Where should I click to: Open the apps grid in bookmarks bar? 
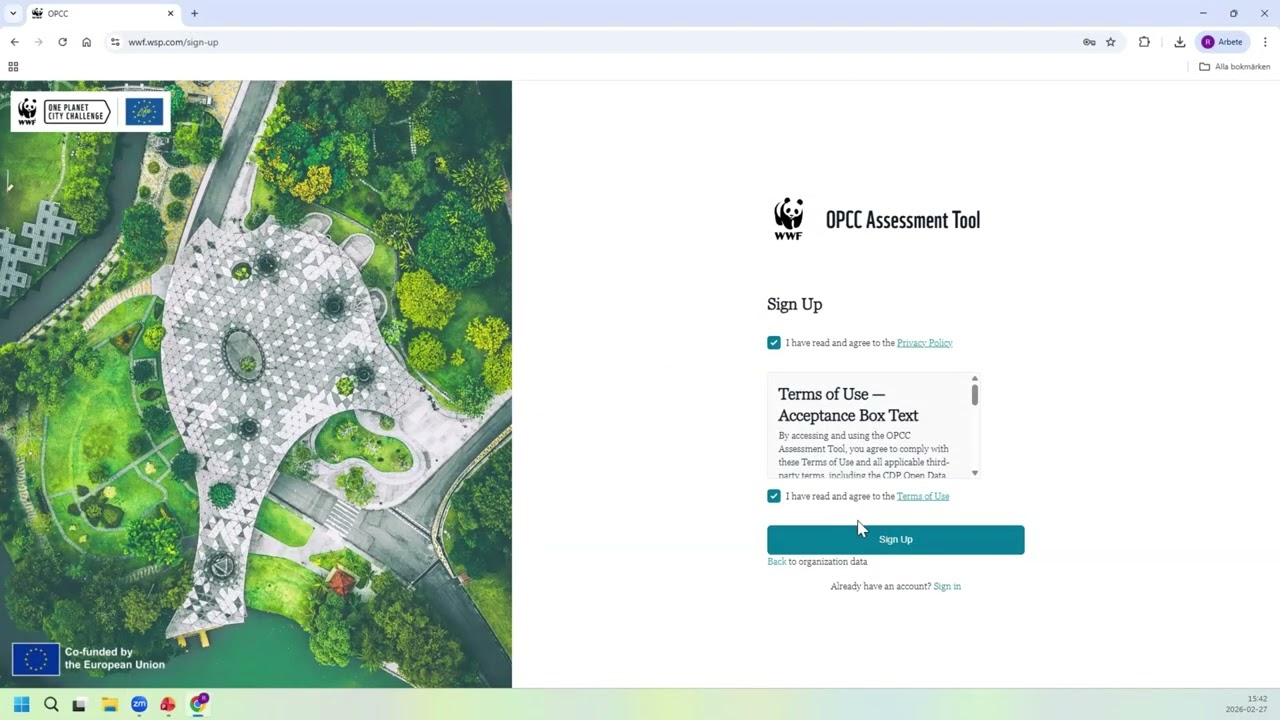(x=13, y=67)
